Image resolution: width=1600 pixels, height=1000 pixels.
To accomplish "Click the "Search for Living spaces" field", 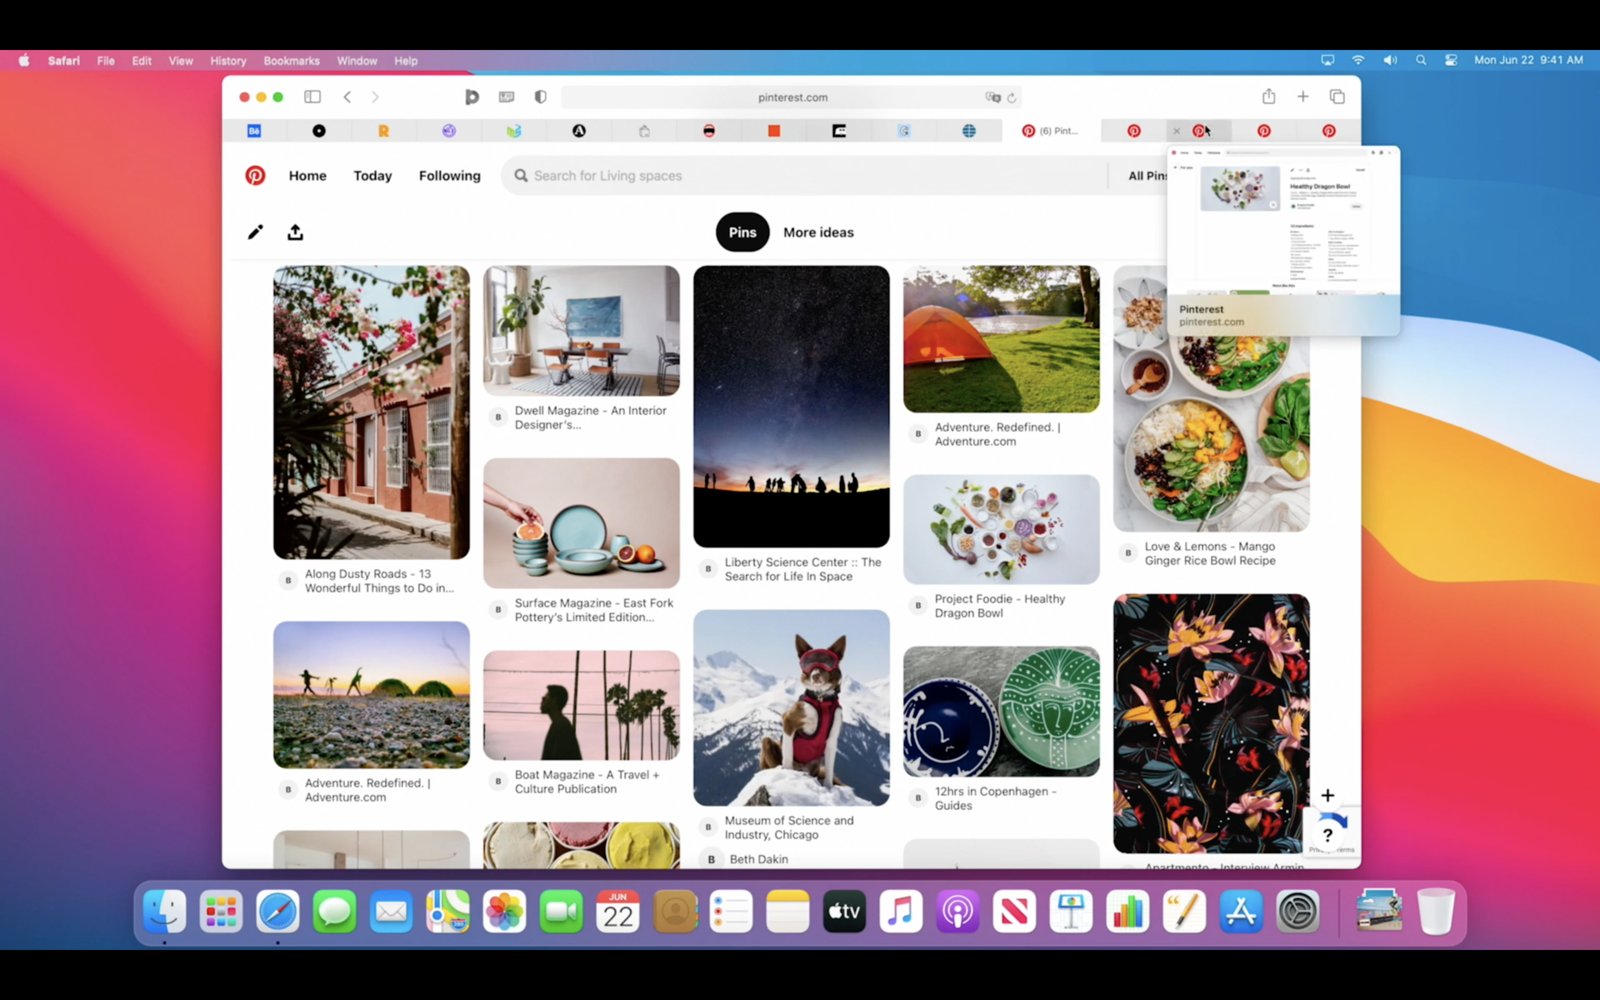I will (804, 175).
